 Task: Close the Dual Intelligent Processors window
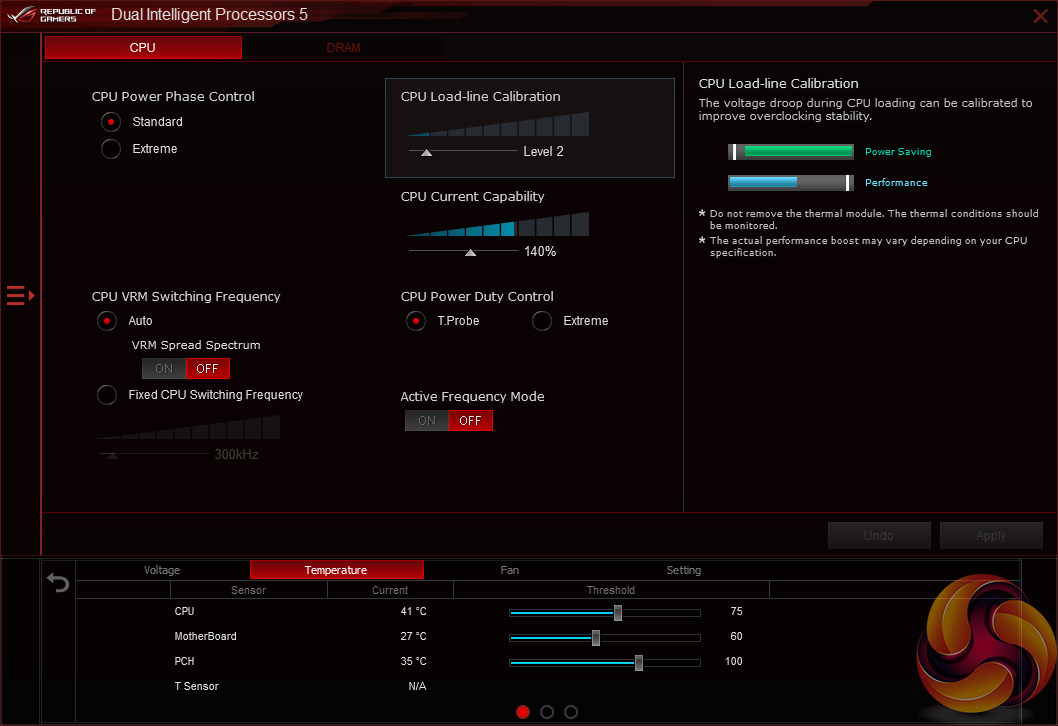1040,15
